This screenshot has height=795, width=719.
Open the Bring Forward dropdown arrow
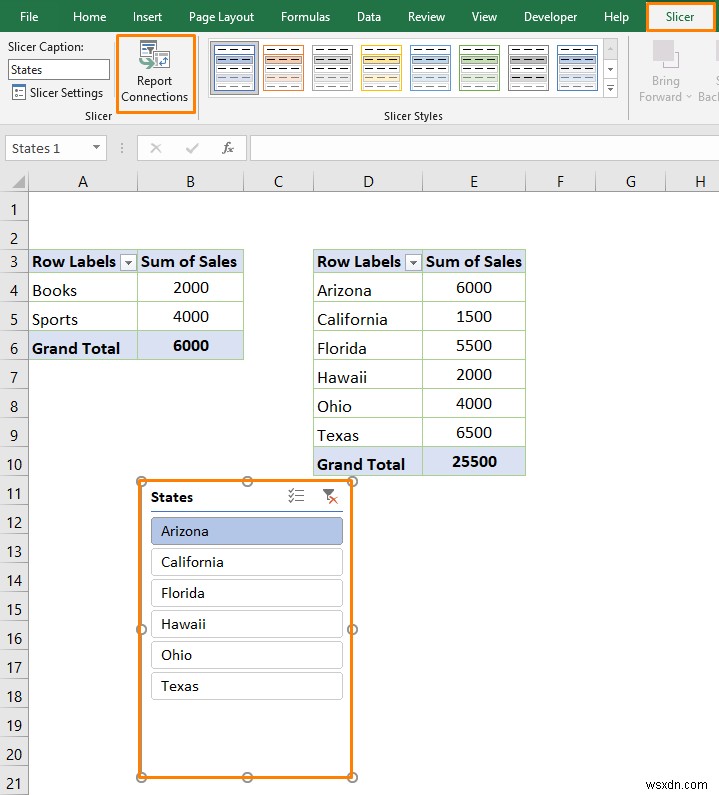click(689, 97)
